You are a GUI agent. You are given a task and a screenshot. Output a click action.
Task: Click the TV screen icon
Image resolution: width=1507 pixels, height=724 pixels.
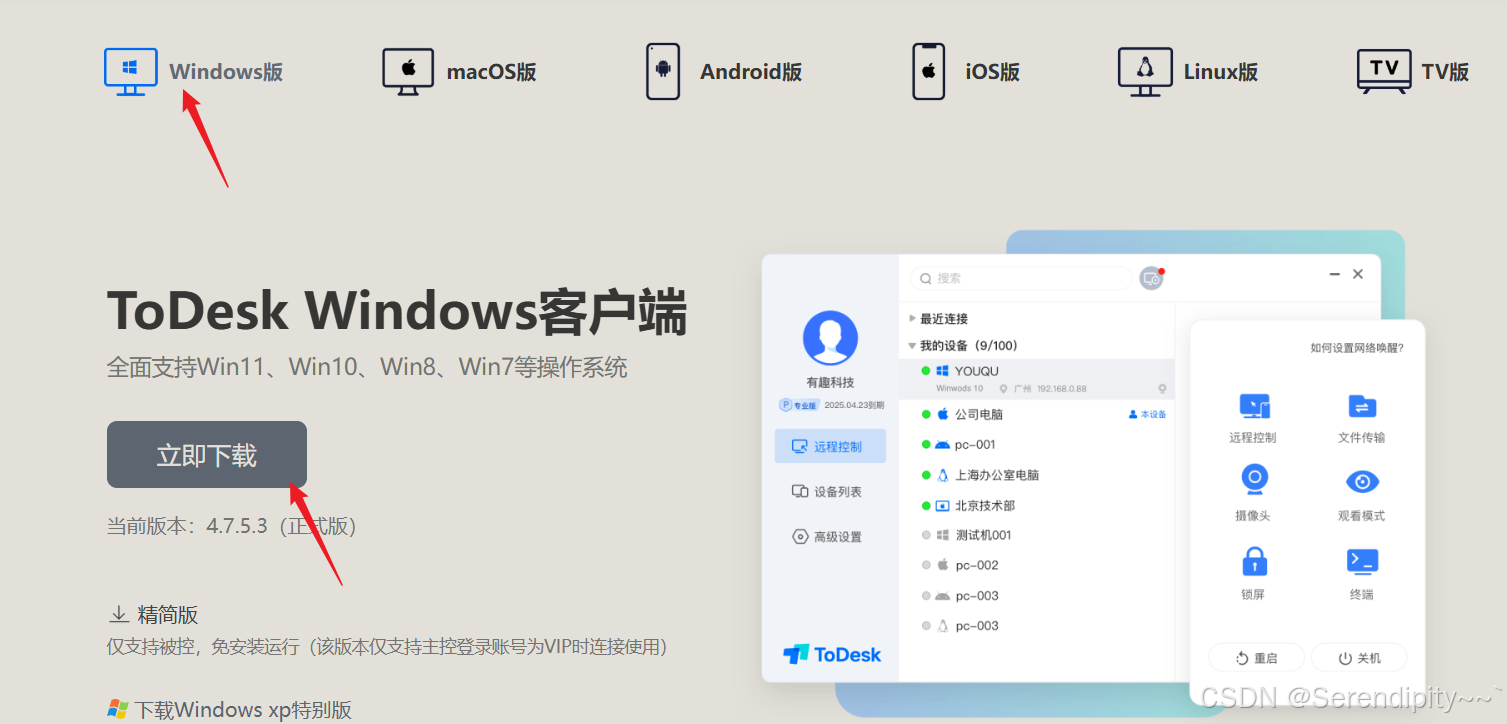(1384, 72)
